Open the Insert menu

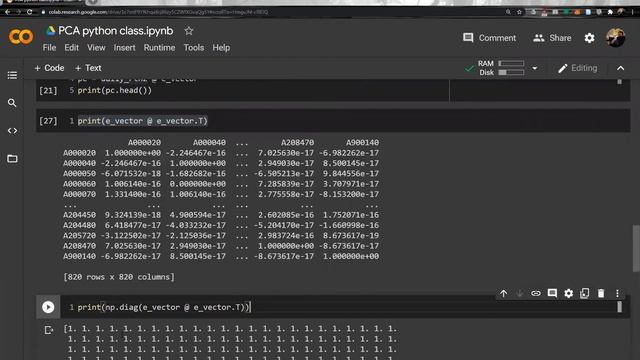[x=124, y=48]
